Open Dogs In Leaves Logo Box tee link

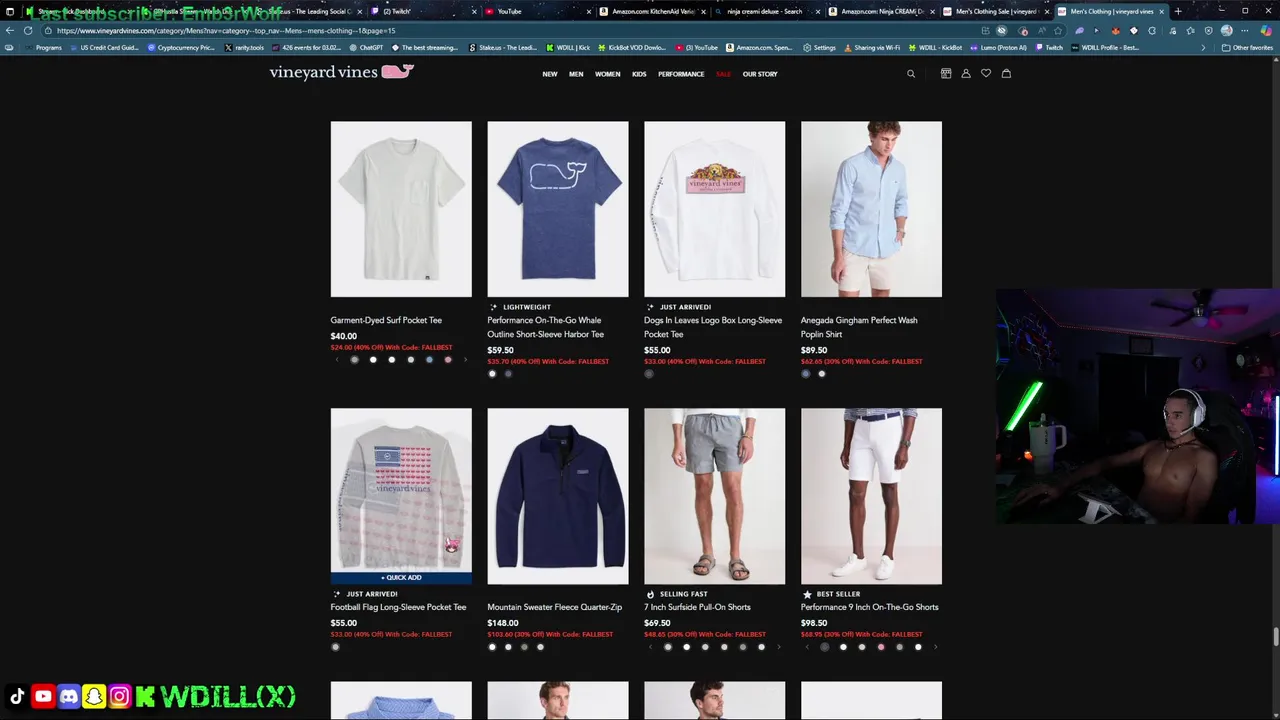[x=713, y=327]
